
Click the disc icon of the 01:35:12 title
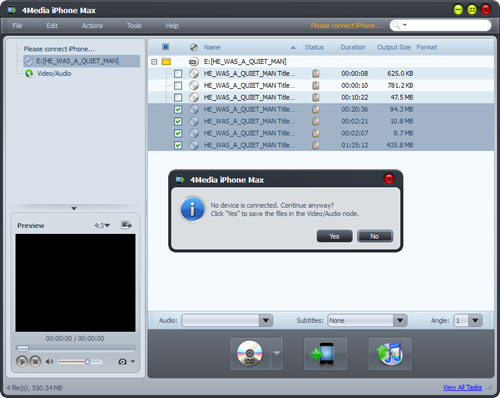[194, 145]
